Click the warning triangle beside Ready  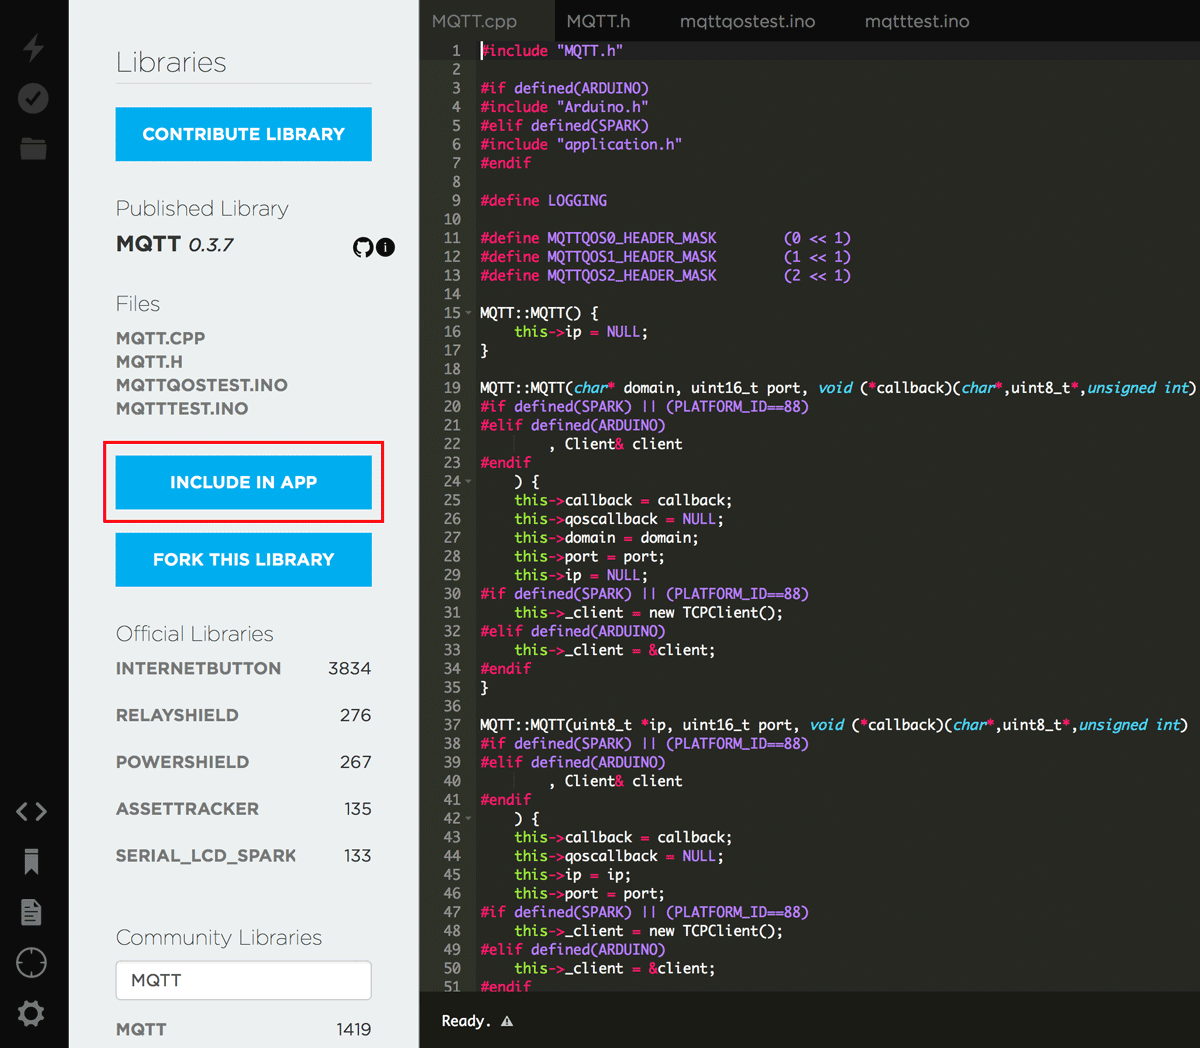(507, 1021)
